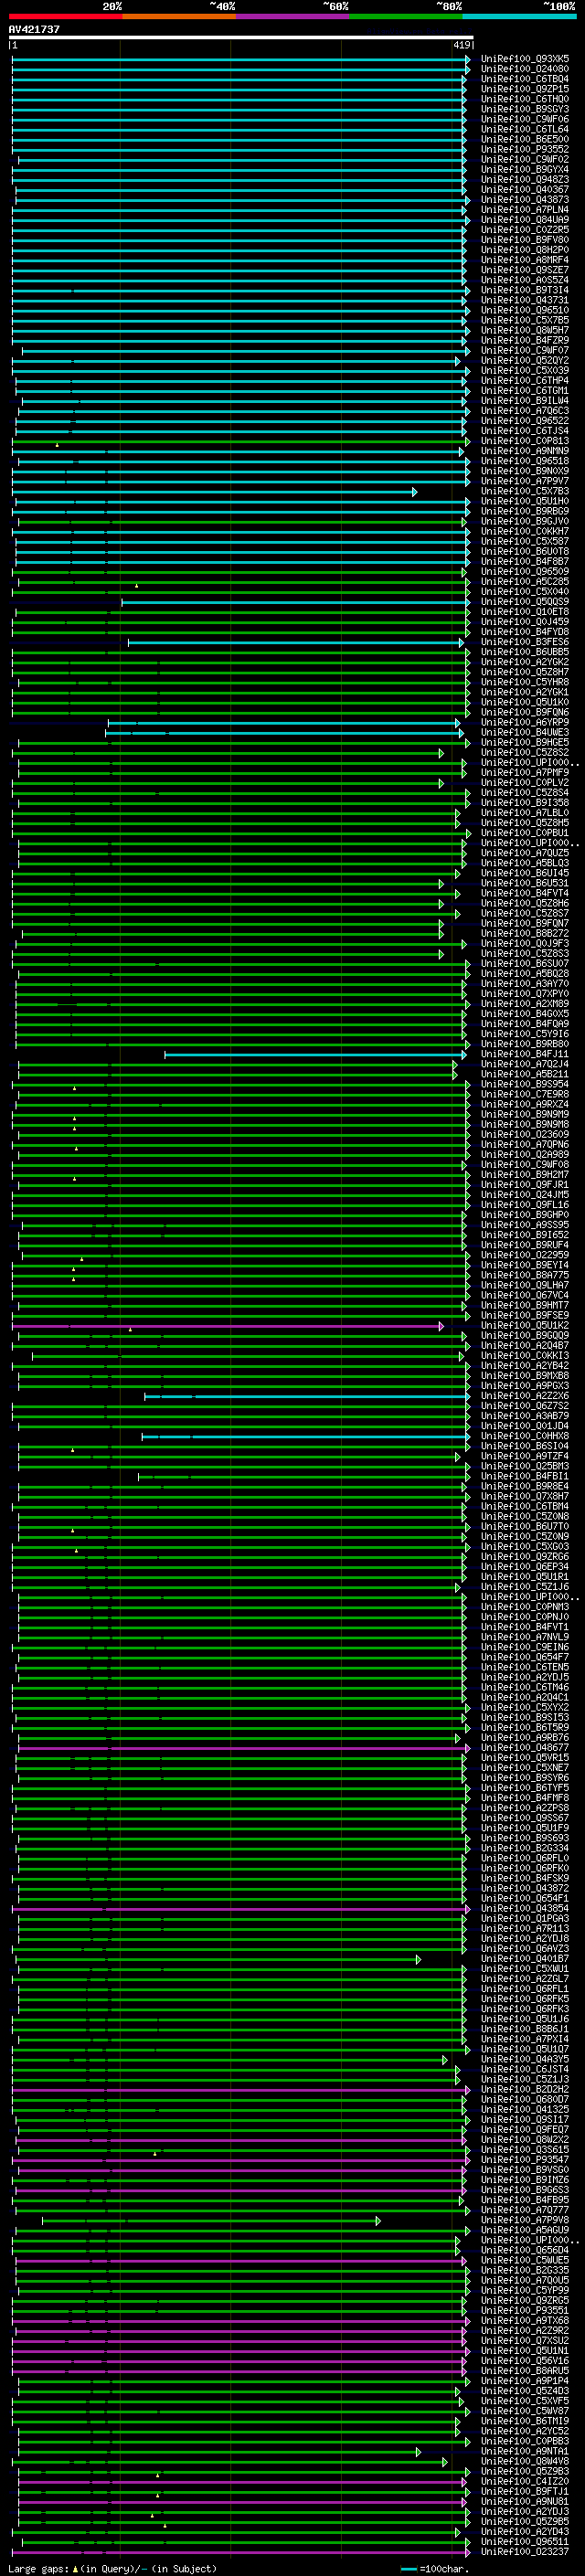The width and height of the screenshot is (585, 2576).
Task: Click the 419 end position label
Action: pos(462,45)
